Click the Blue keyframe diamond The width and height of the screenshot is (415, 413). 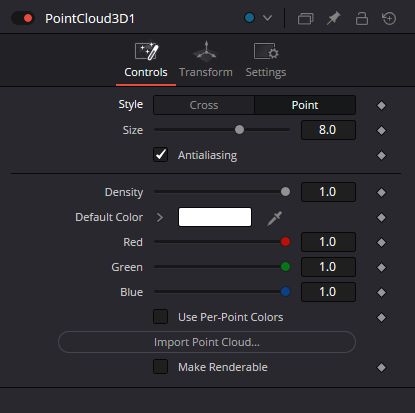[x=381, y=293]
